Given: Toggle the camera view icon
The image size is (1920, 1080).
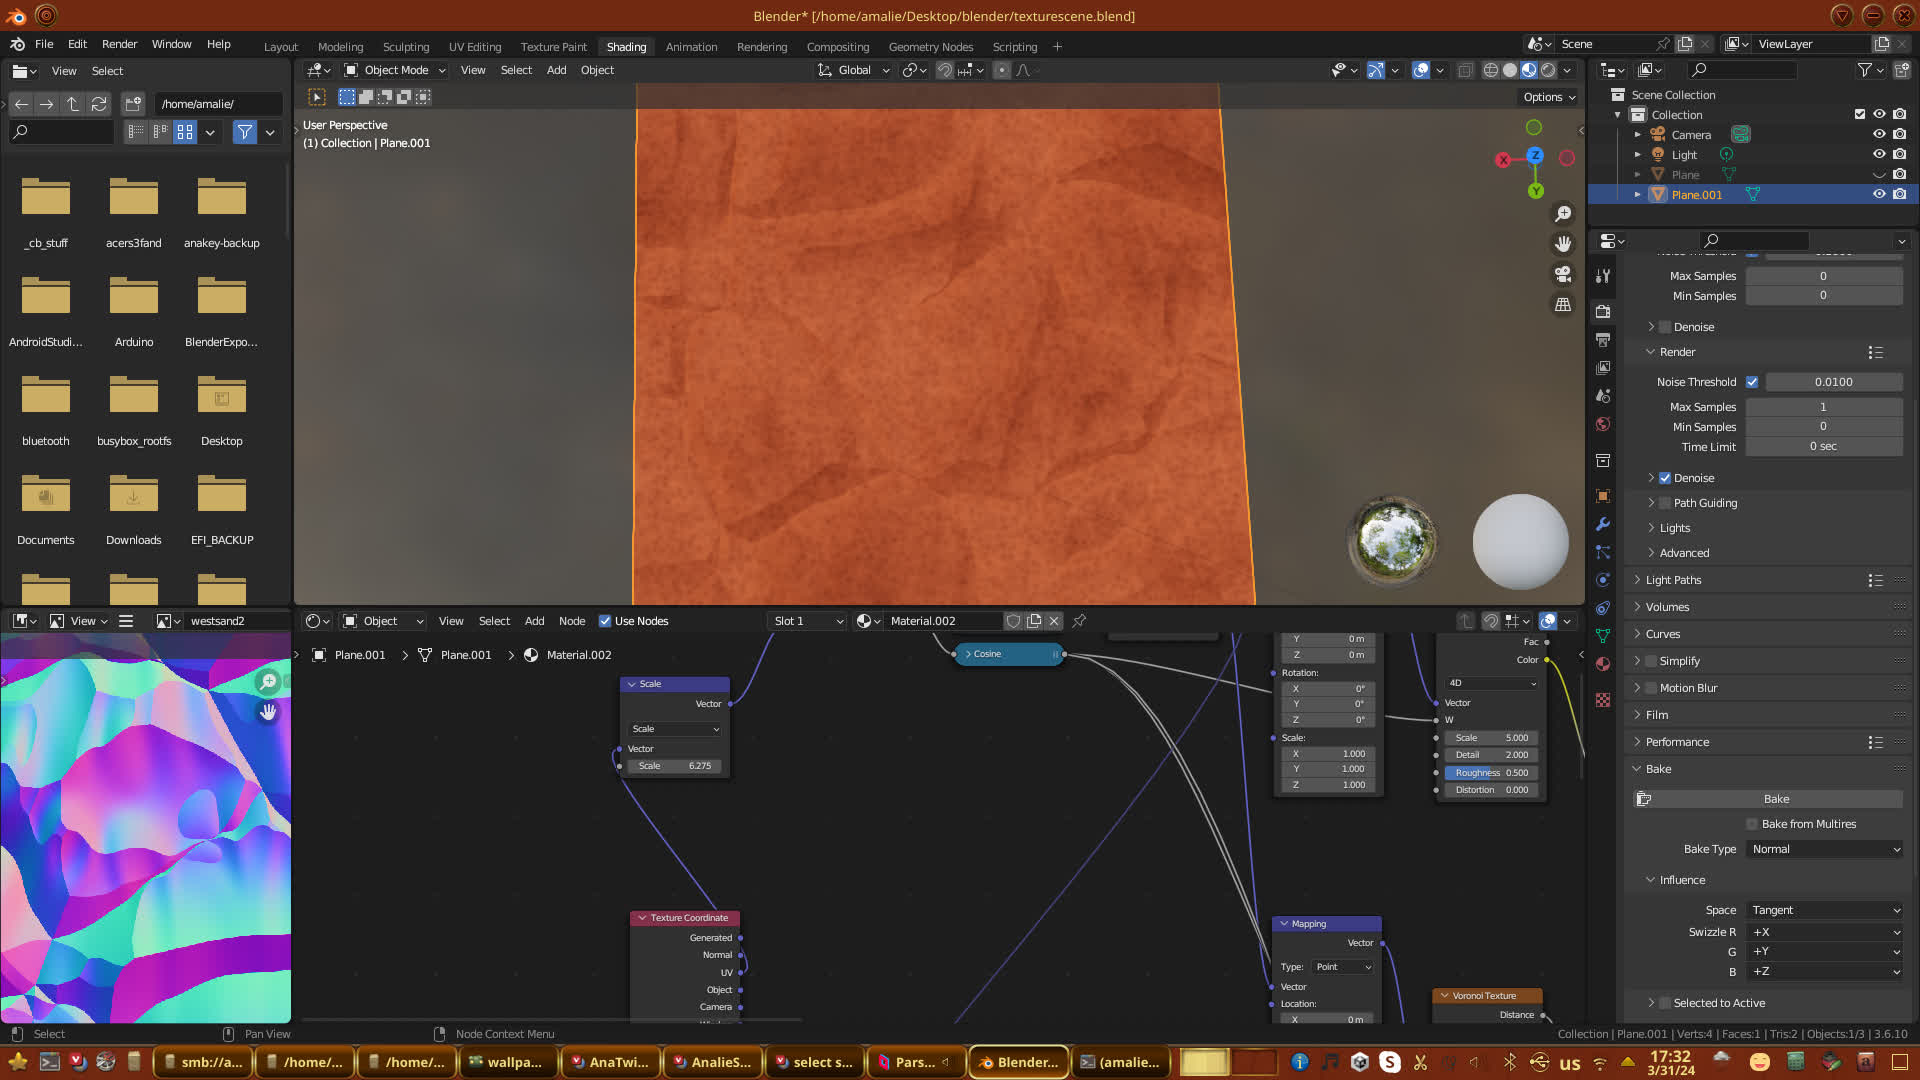Looking at the screenshot, I should [x=1563, y=274].
